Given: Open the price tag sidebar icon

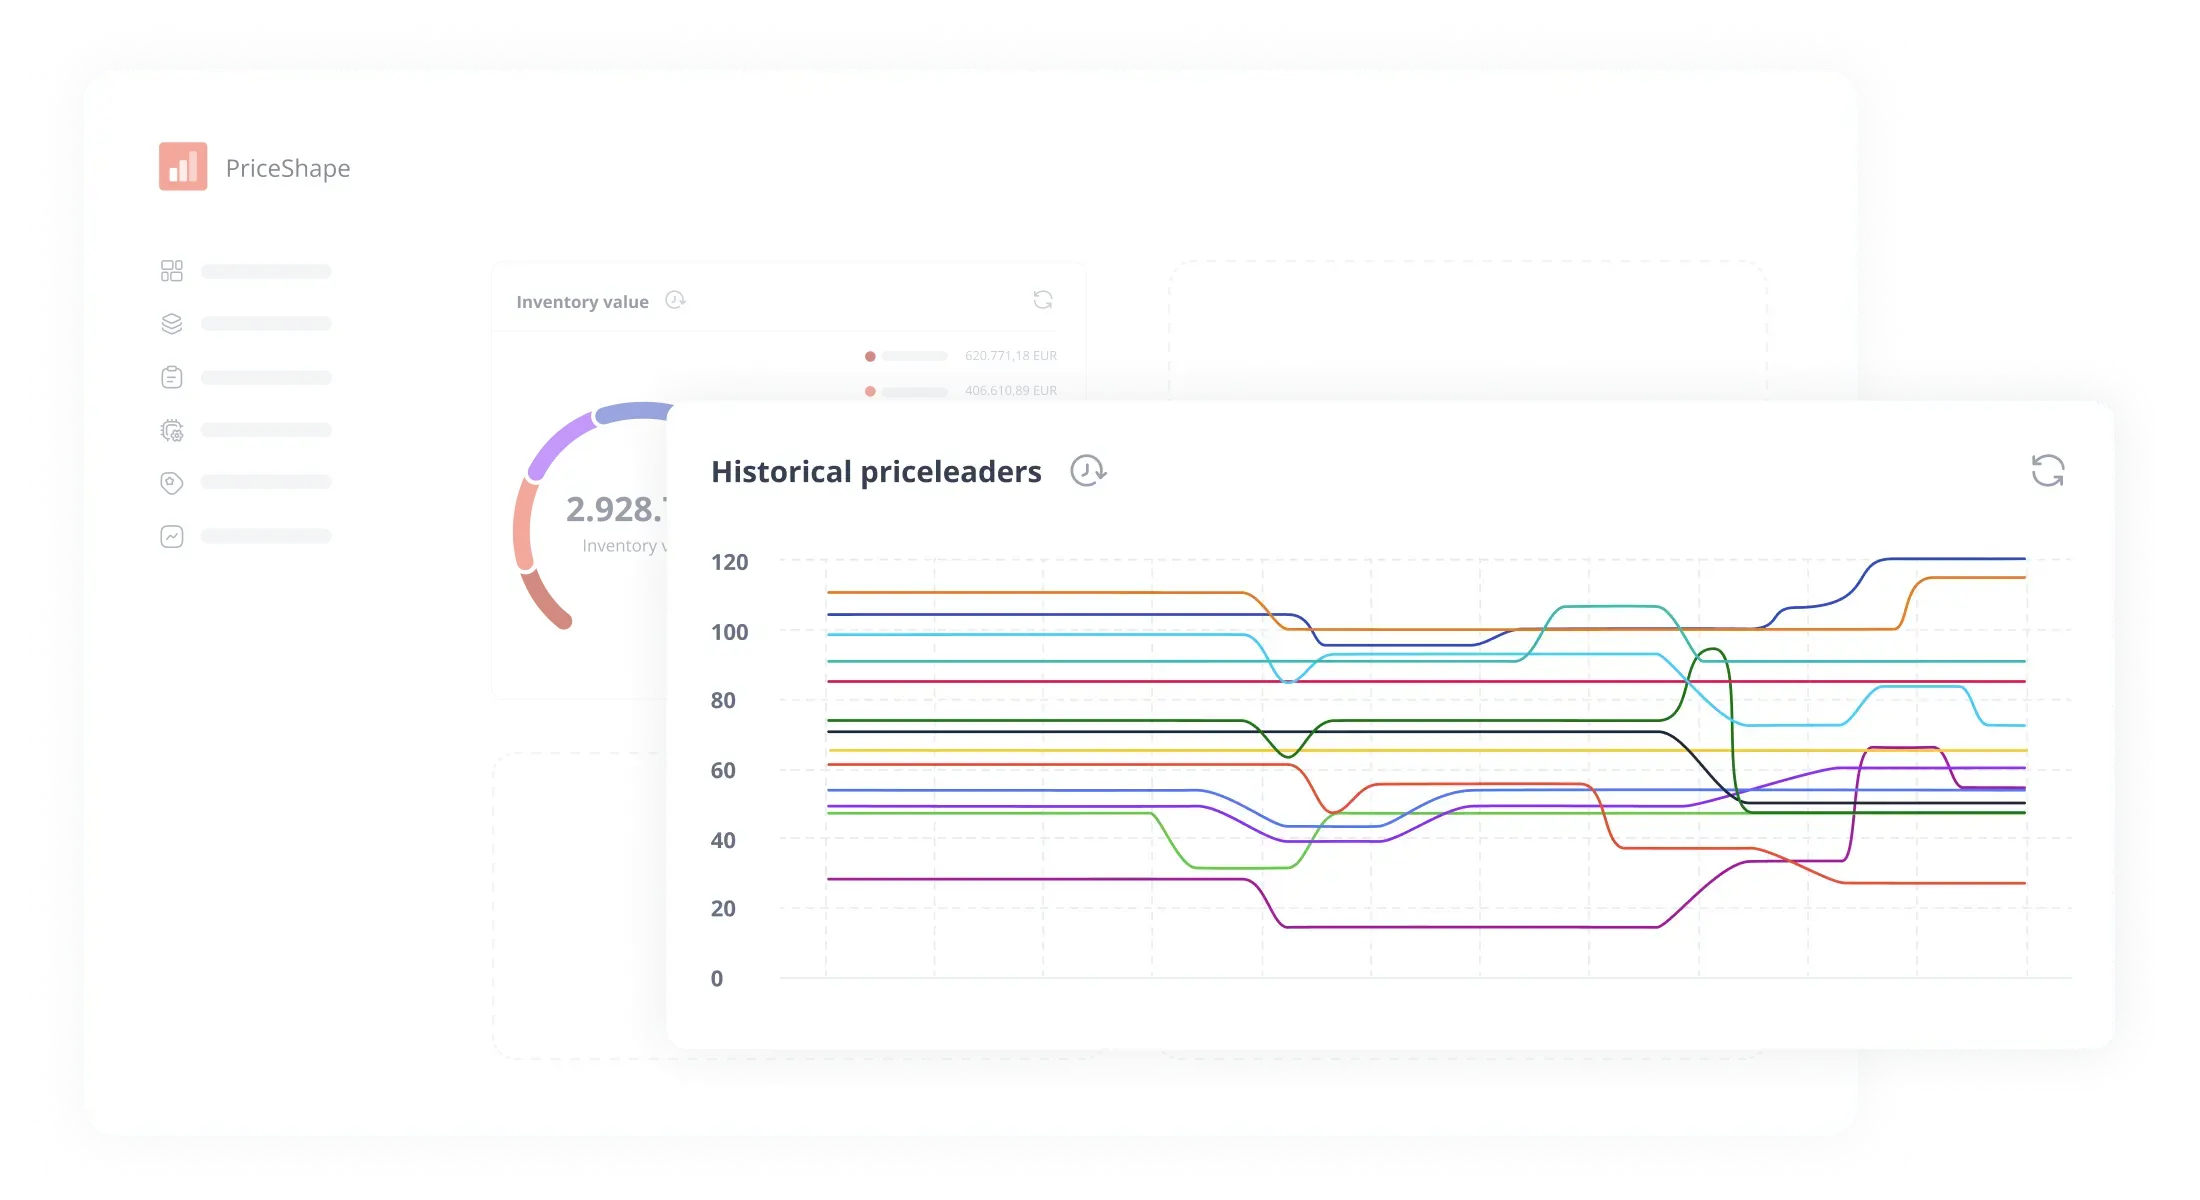Looking at the screenshot, I should (172, 483).
